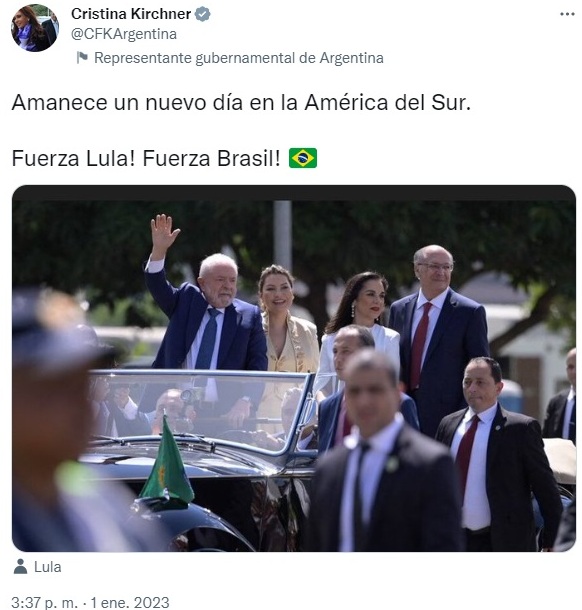The image size is (582, 610).
Task: Click the raised waving hand in the photo
Action: pyautogui.click(x=164, y=231)
